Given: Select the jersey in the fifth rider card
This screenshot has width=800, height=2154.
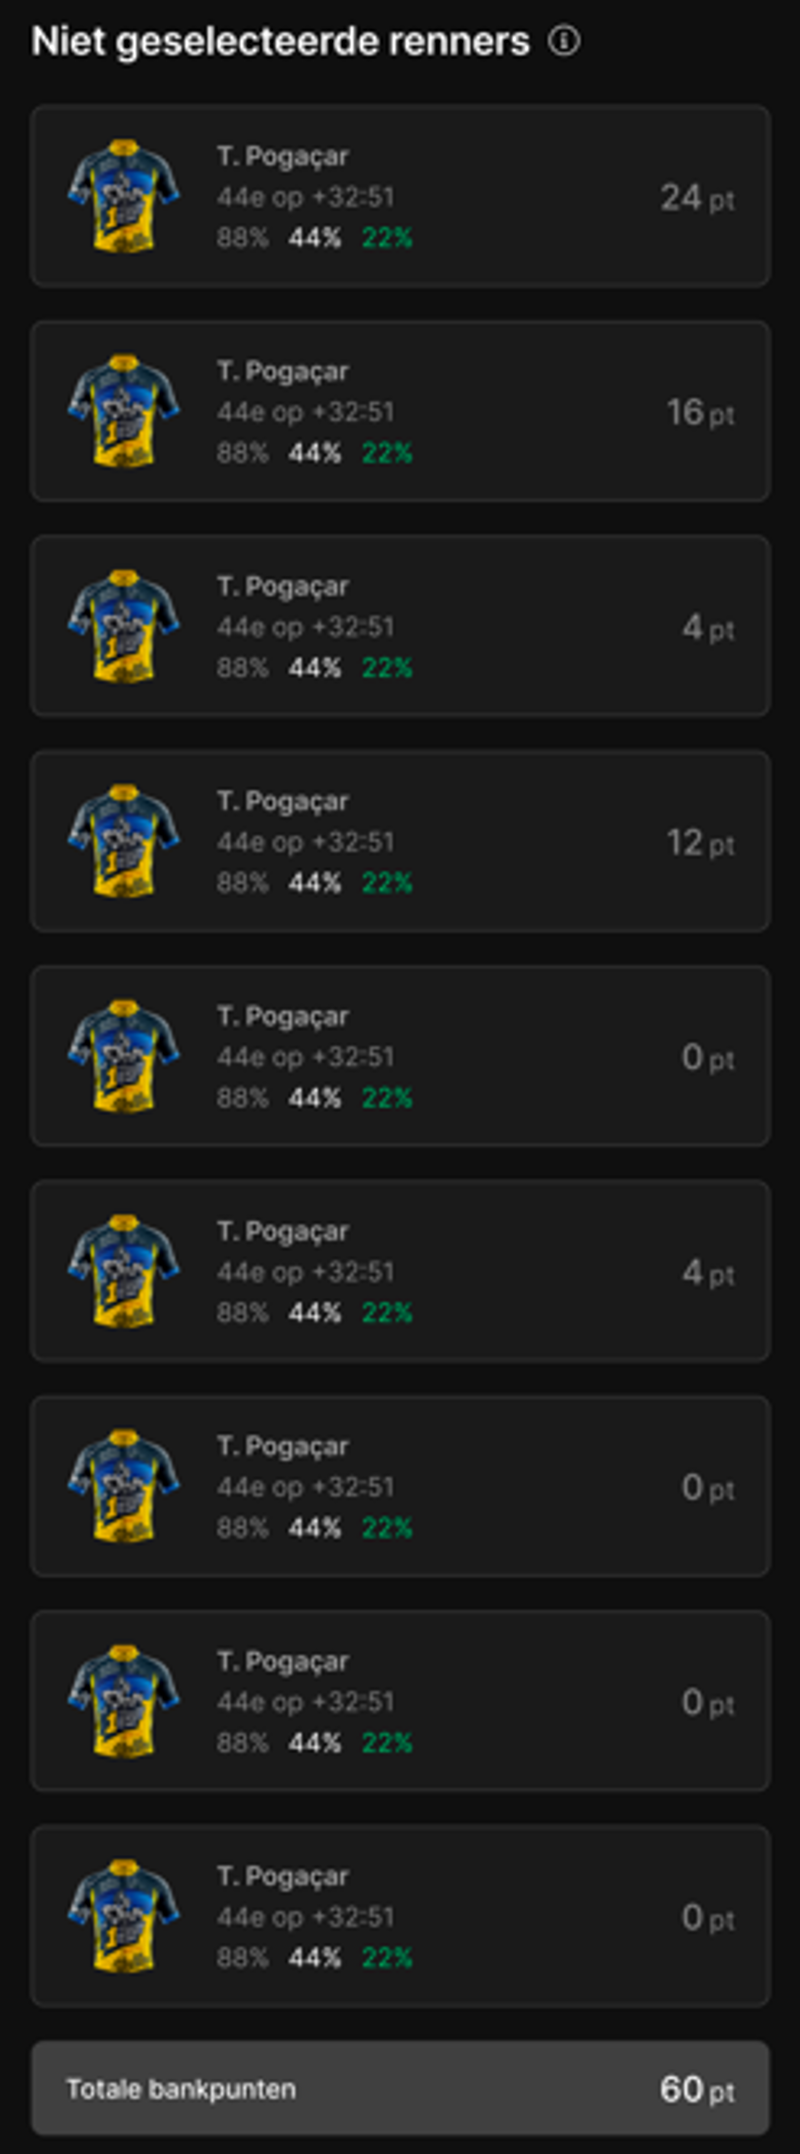Looking at the screenshot, I should (124, 1056).
